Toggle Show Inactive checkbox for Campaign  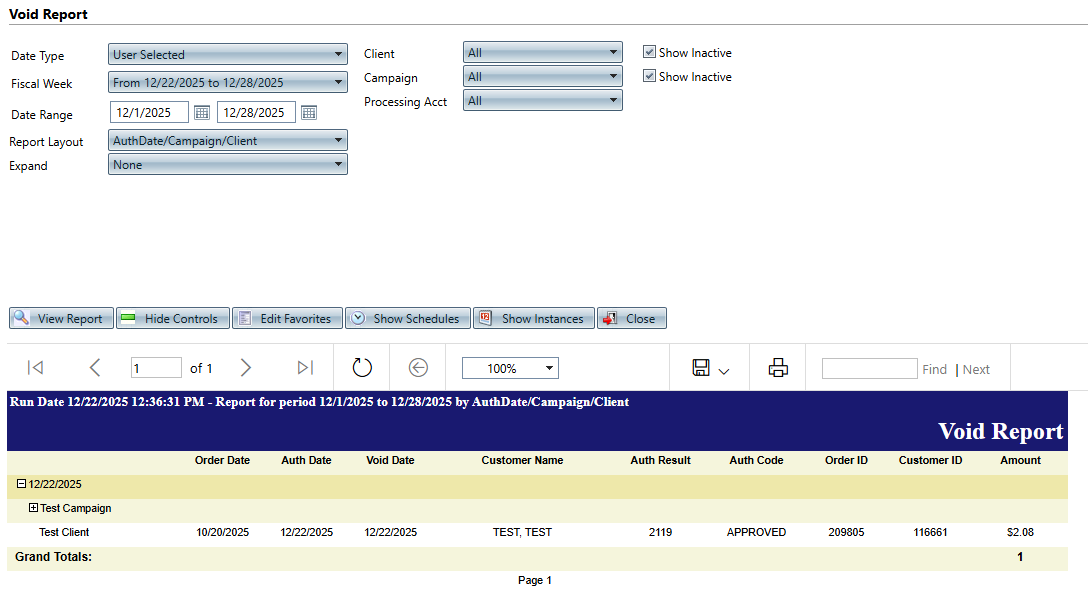point(649,76)
